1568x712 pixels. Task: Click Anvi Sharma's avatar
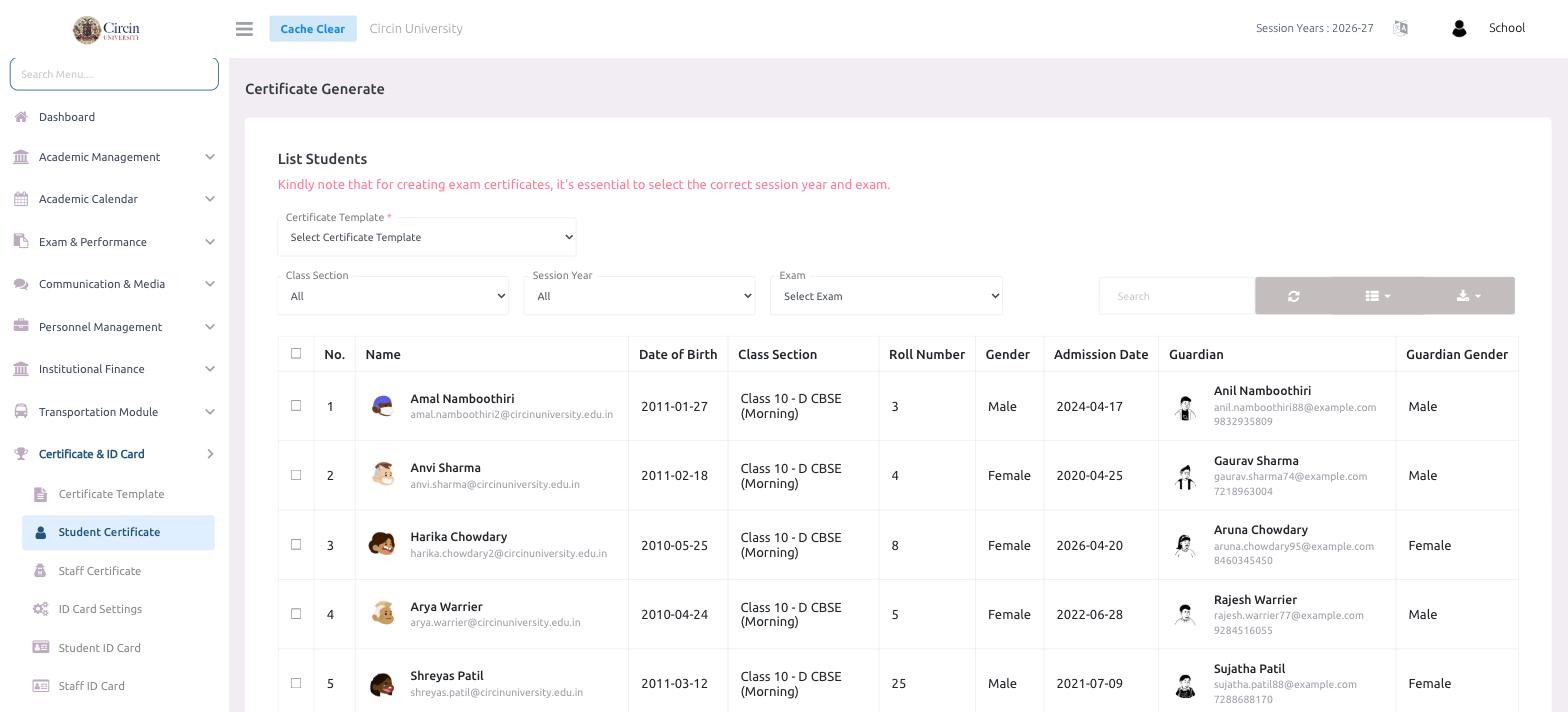tap(382, 475)
